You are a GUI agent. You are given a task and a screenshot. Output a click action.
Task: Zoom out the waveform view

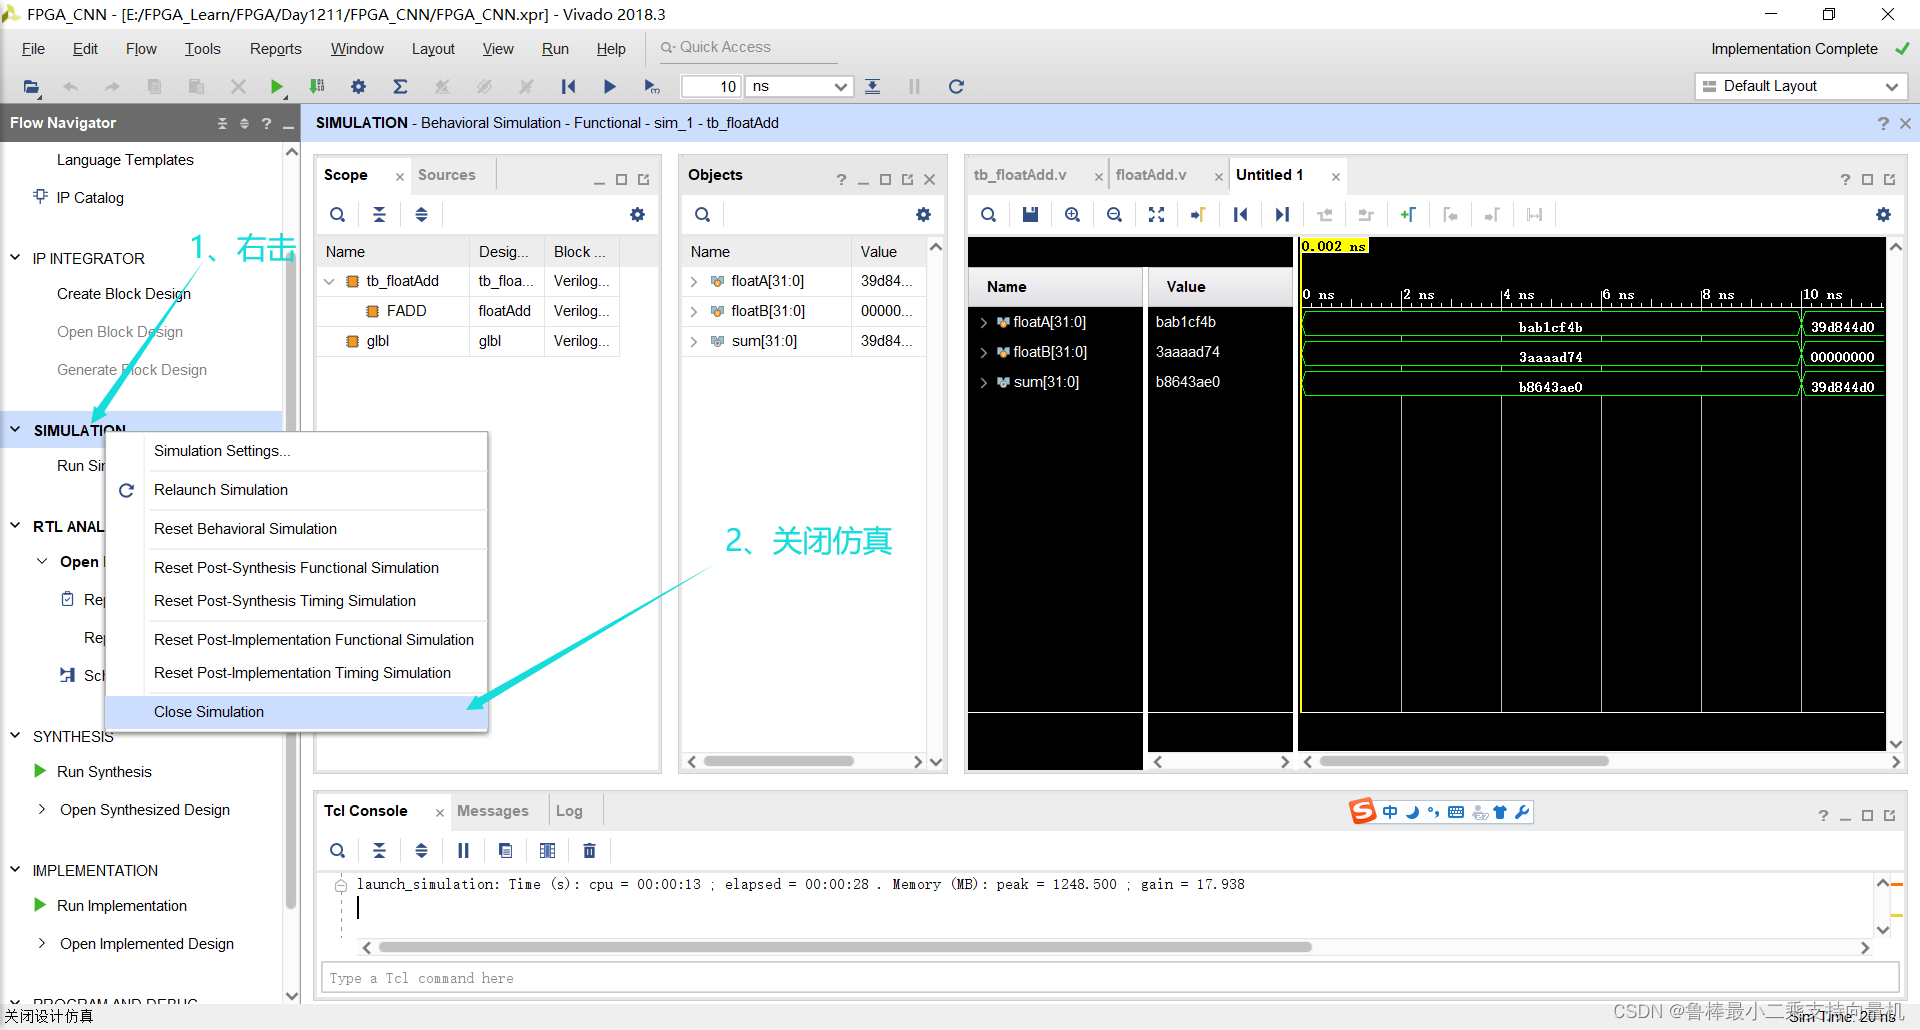pos(1114,215)
